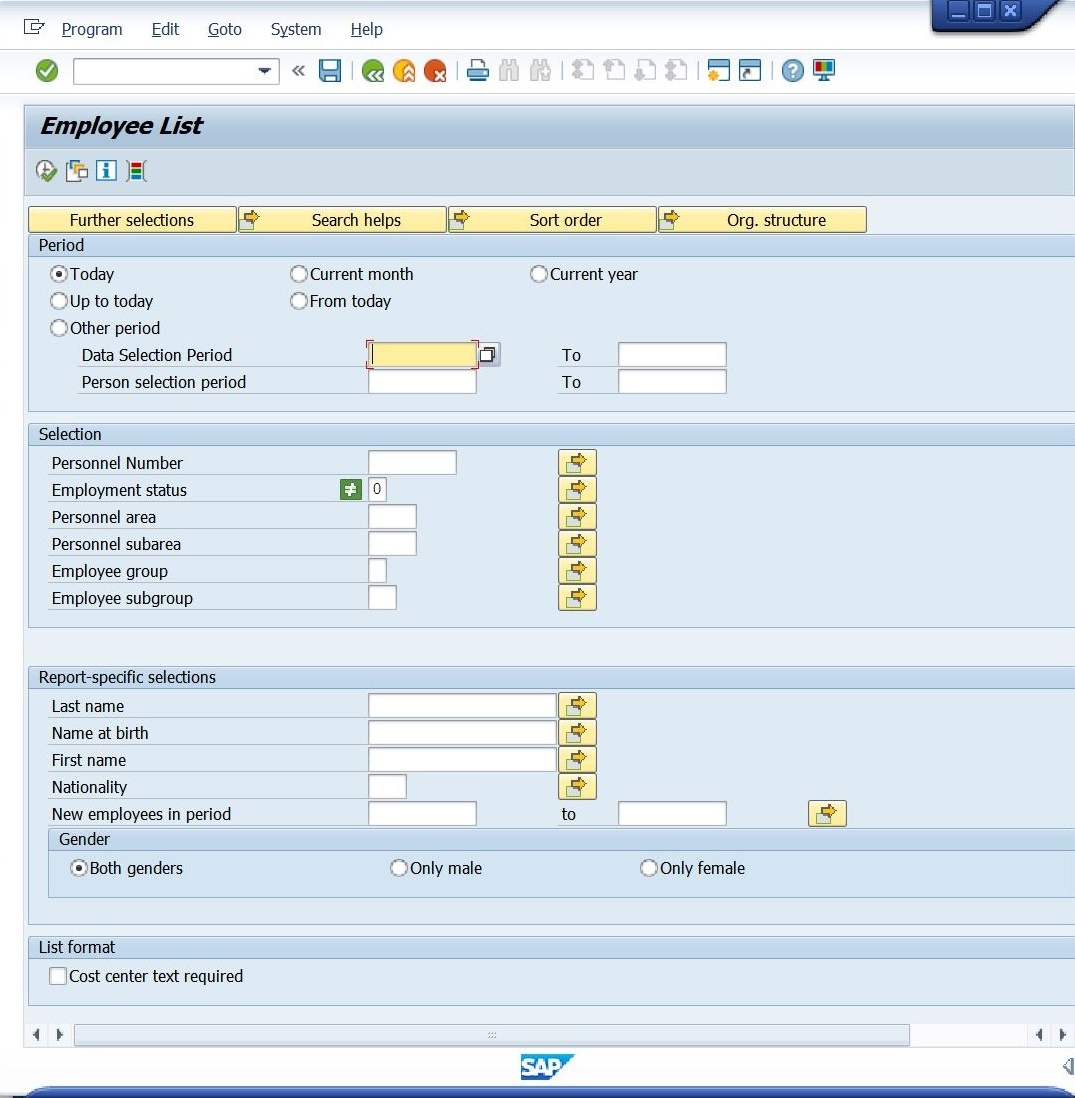Open multiple selection for Personnel Number
Image resolution: width=1075 pixels, height=1098 pixels.
pos(577,462)
